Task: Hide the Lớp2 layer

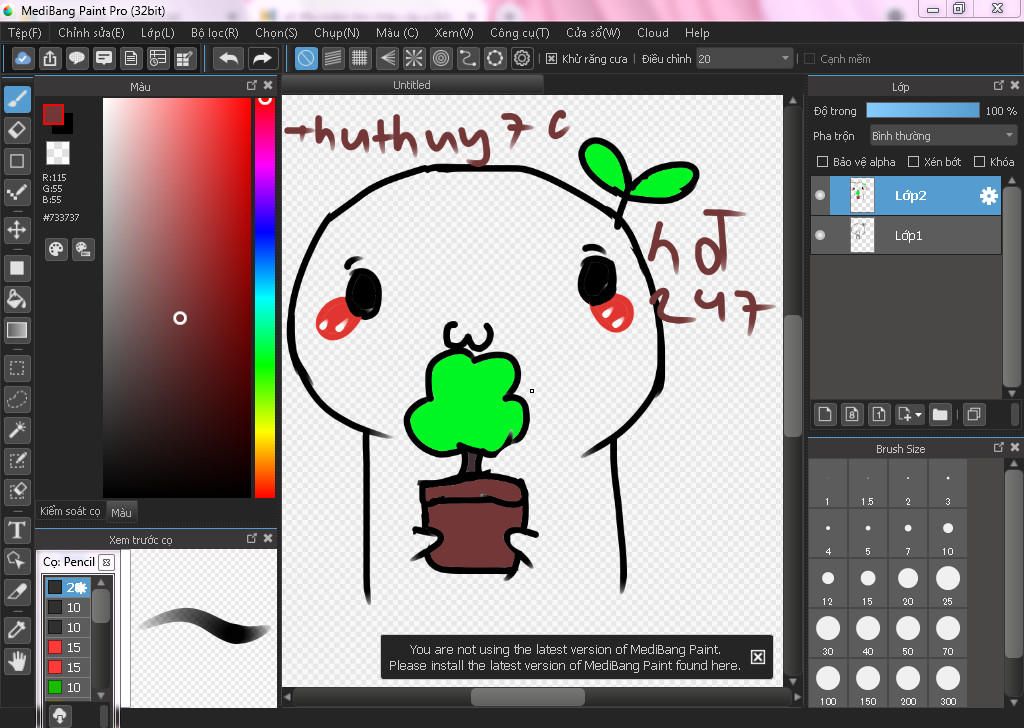Action: (x=820, y=195)
